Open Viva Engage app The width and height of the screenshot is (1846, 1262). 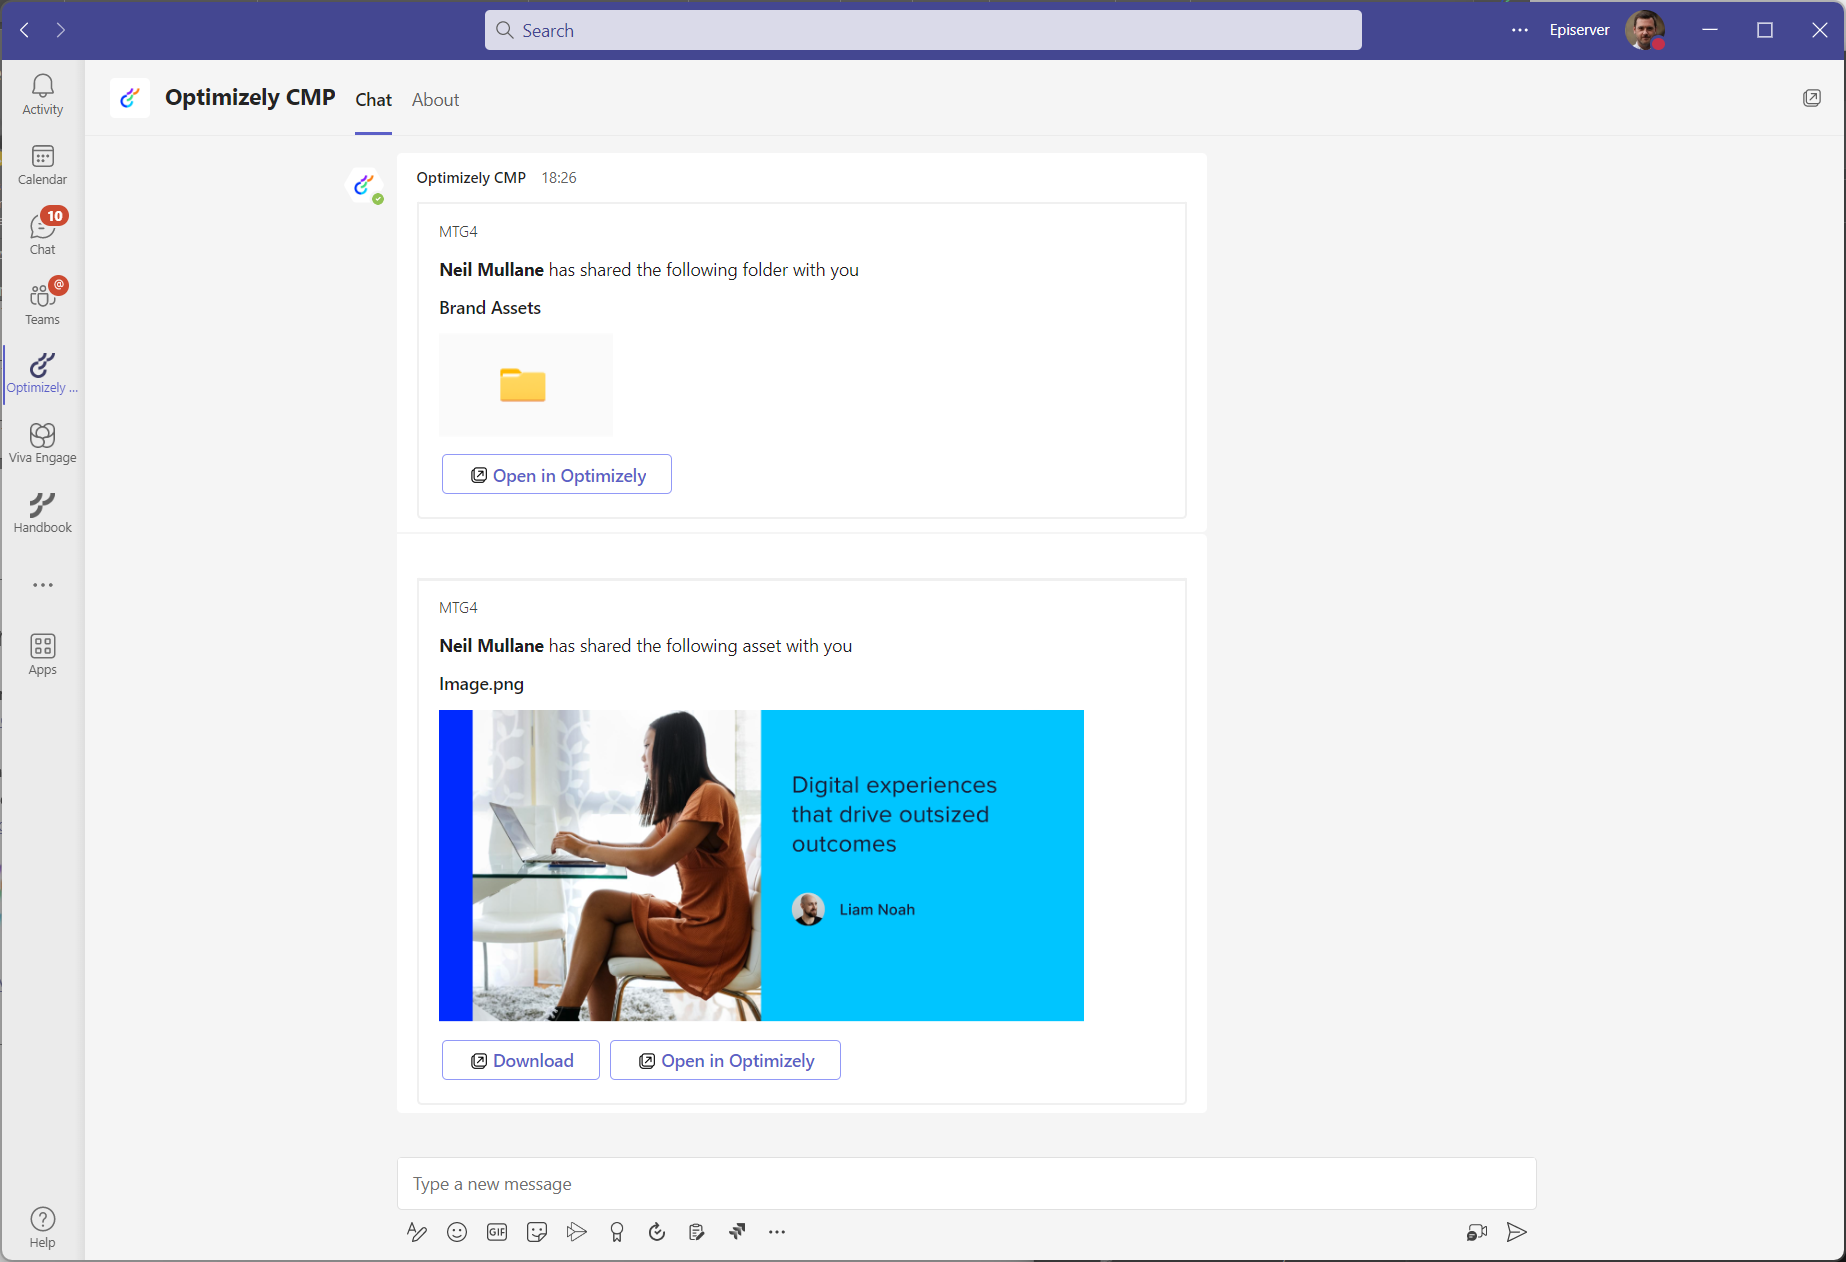42,443
